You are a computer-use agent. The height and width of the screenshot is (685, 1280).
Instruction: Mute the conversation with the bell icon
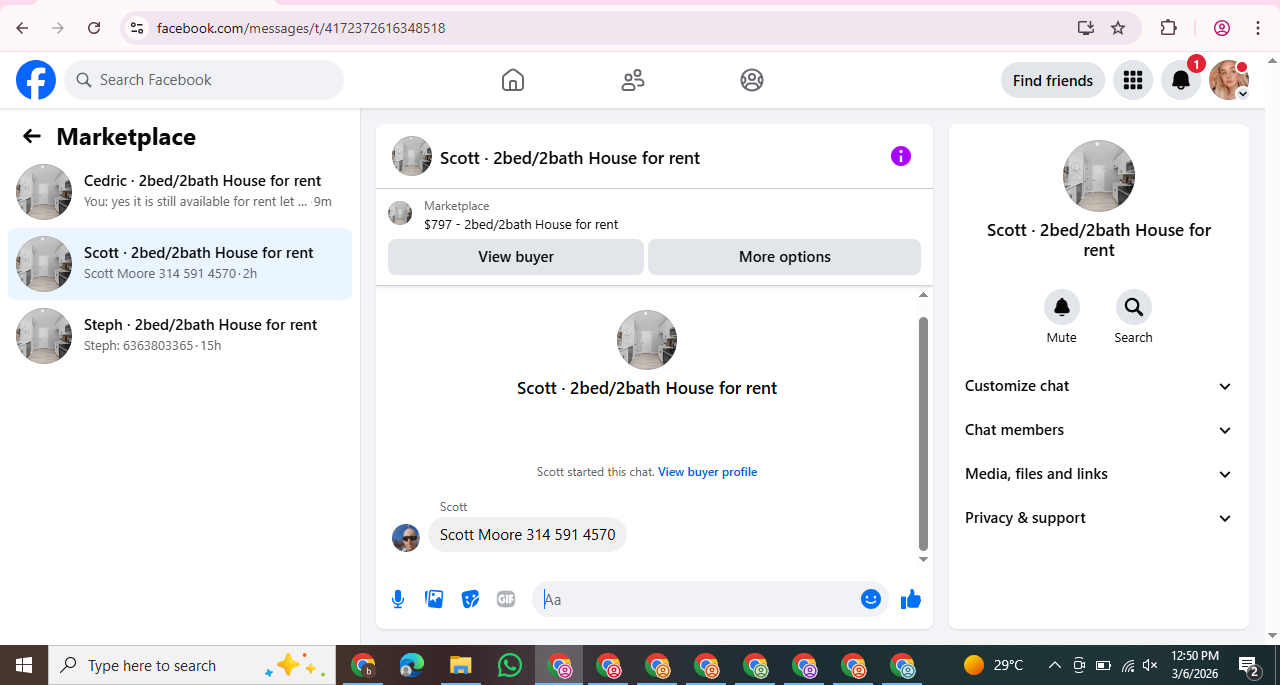[x=1062, y=308]
